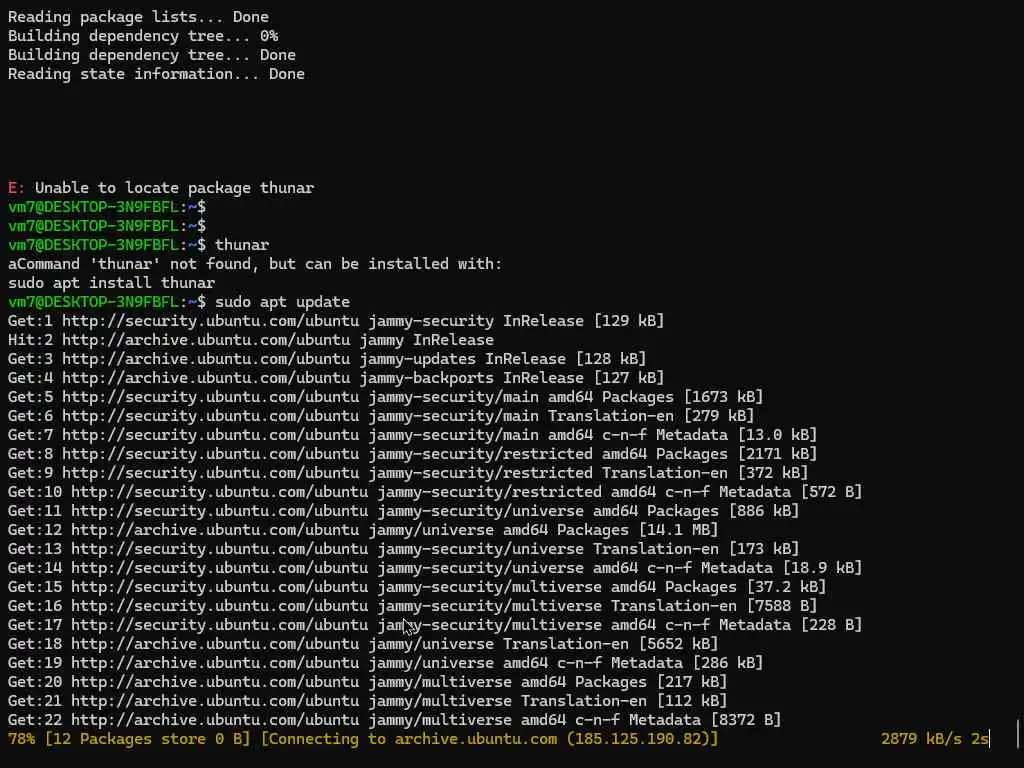Click the 'Reading package lists... Done' line
This screenshot has height=768, width=1024.
point(138,17)
